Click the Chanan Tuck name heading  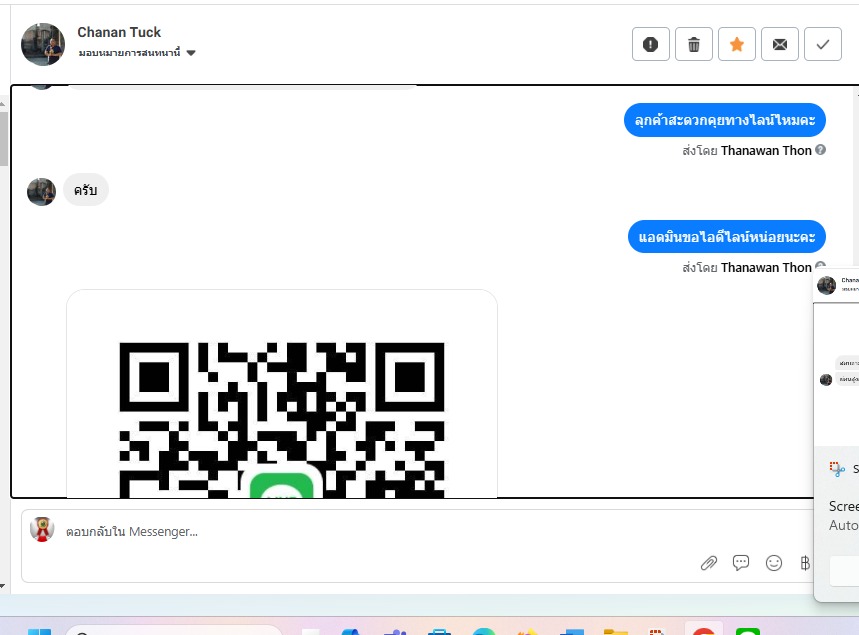coord(119,32)
